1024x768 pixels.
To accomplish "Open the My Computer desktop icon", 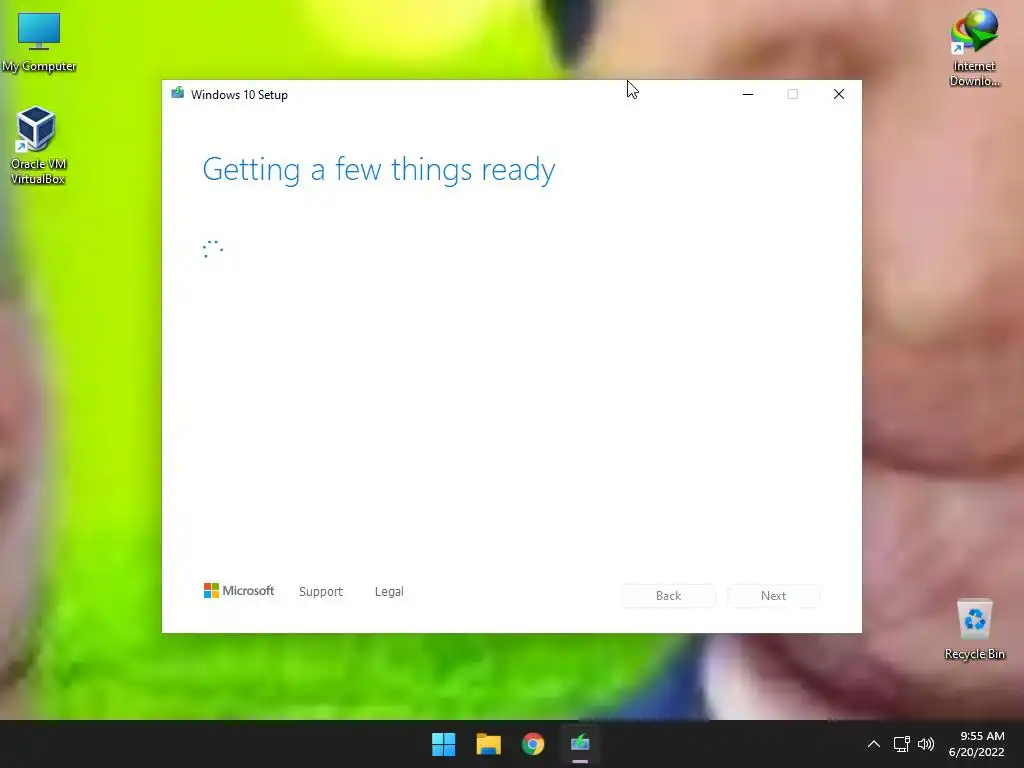I will pos(39,42).
